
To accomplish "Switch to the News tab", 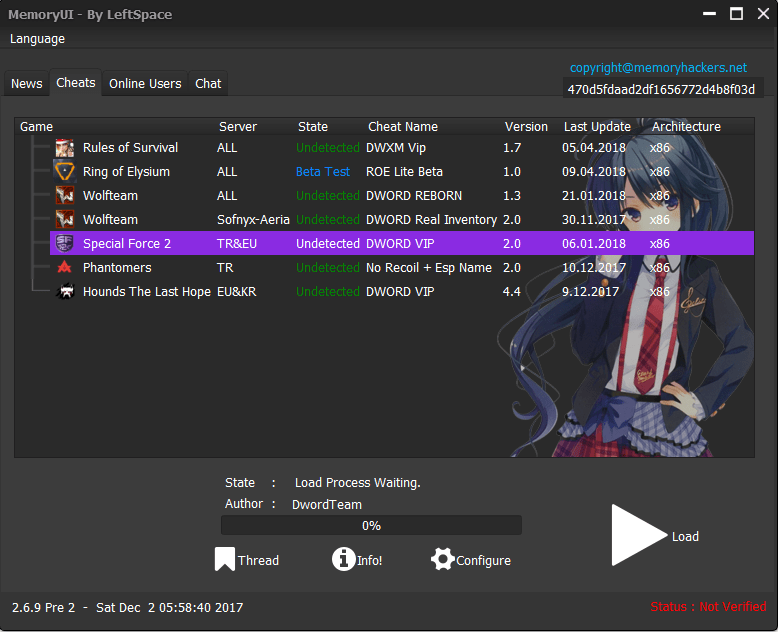I will 27,83.
